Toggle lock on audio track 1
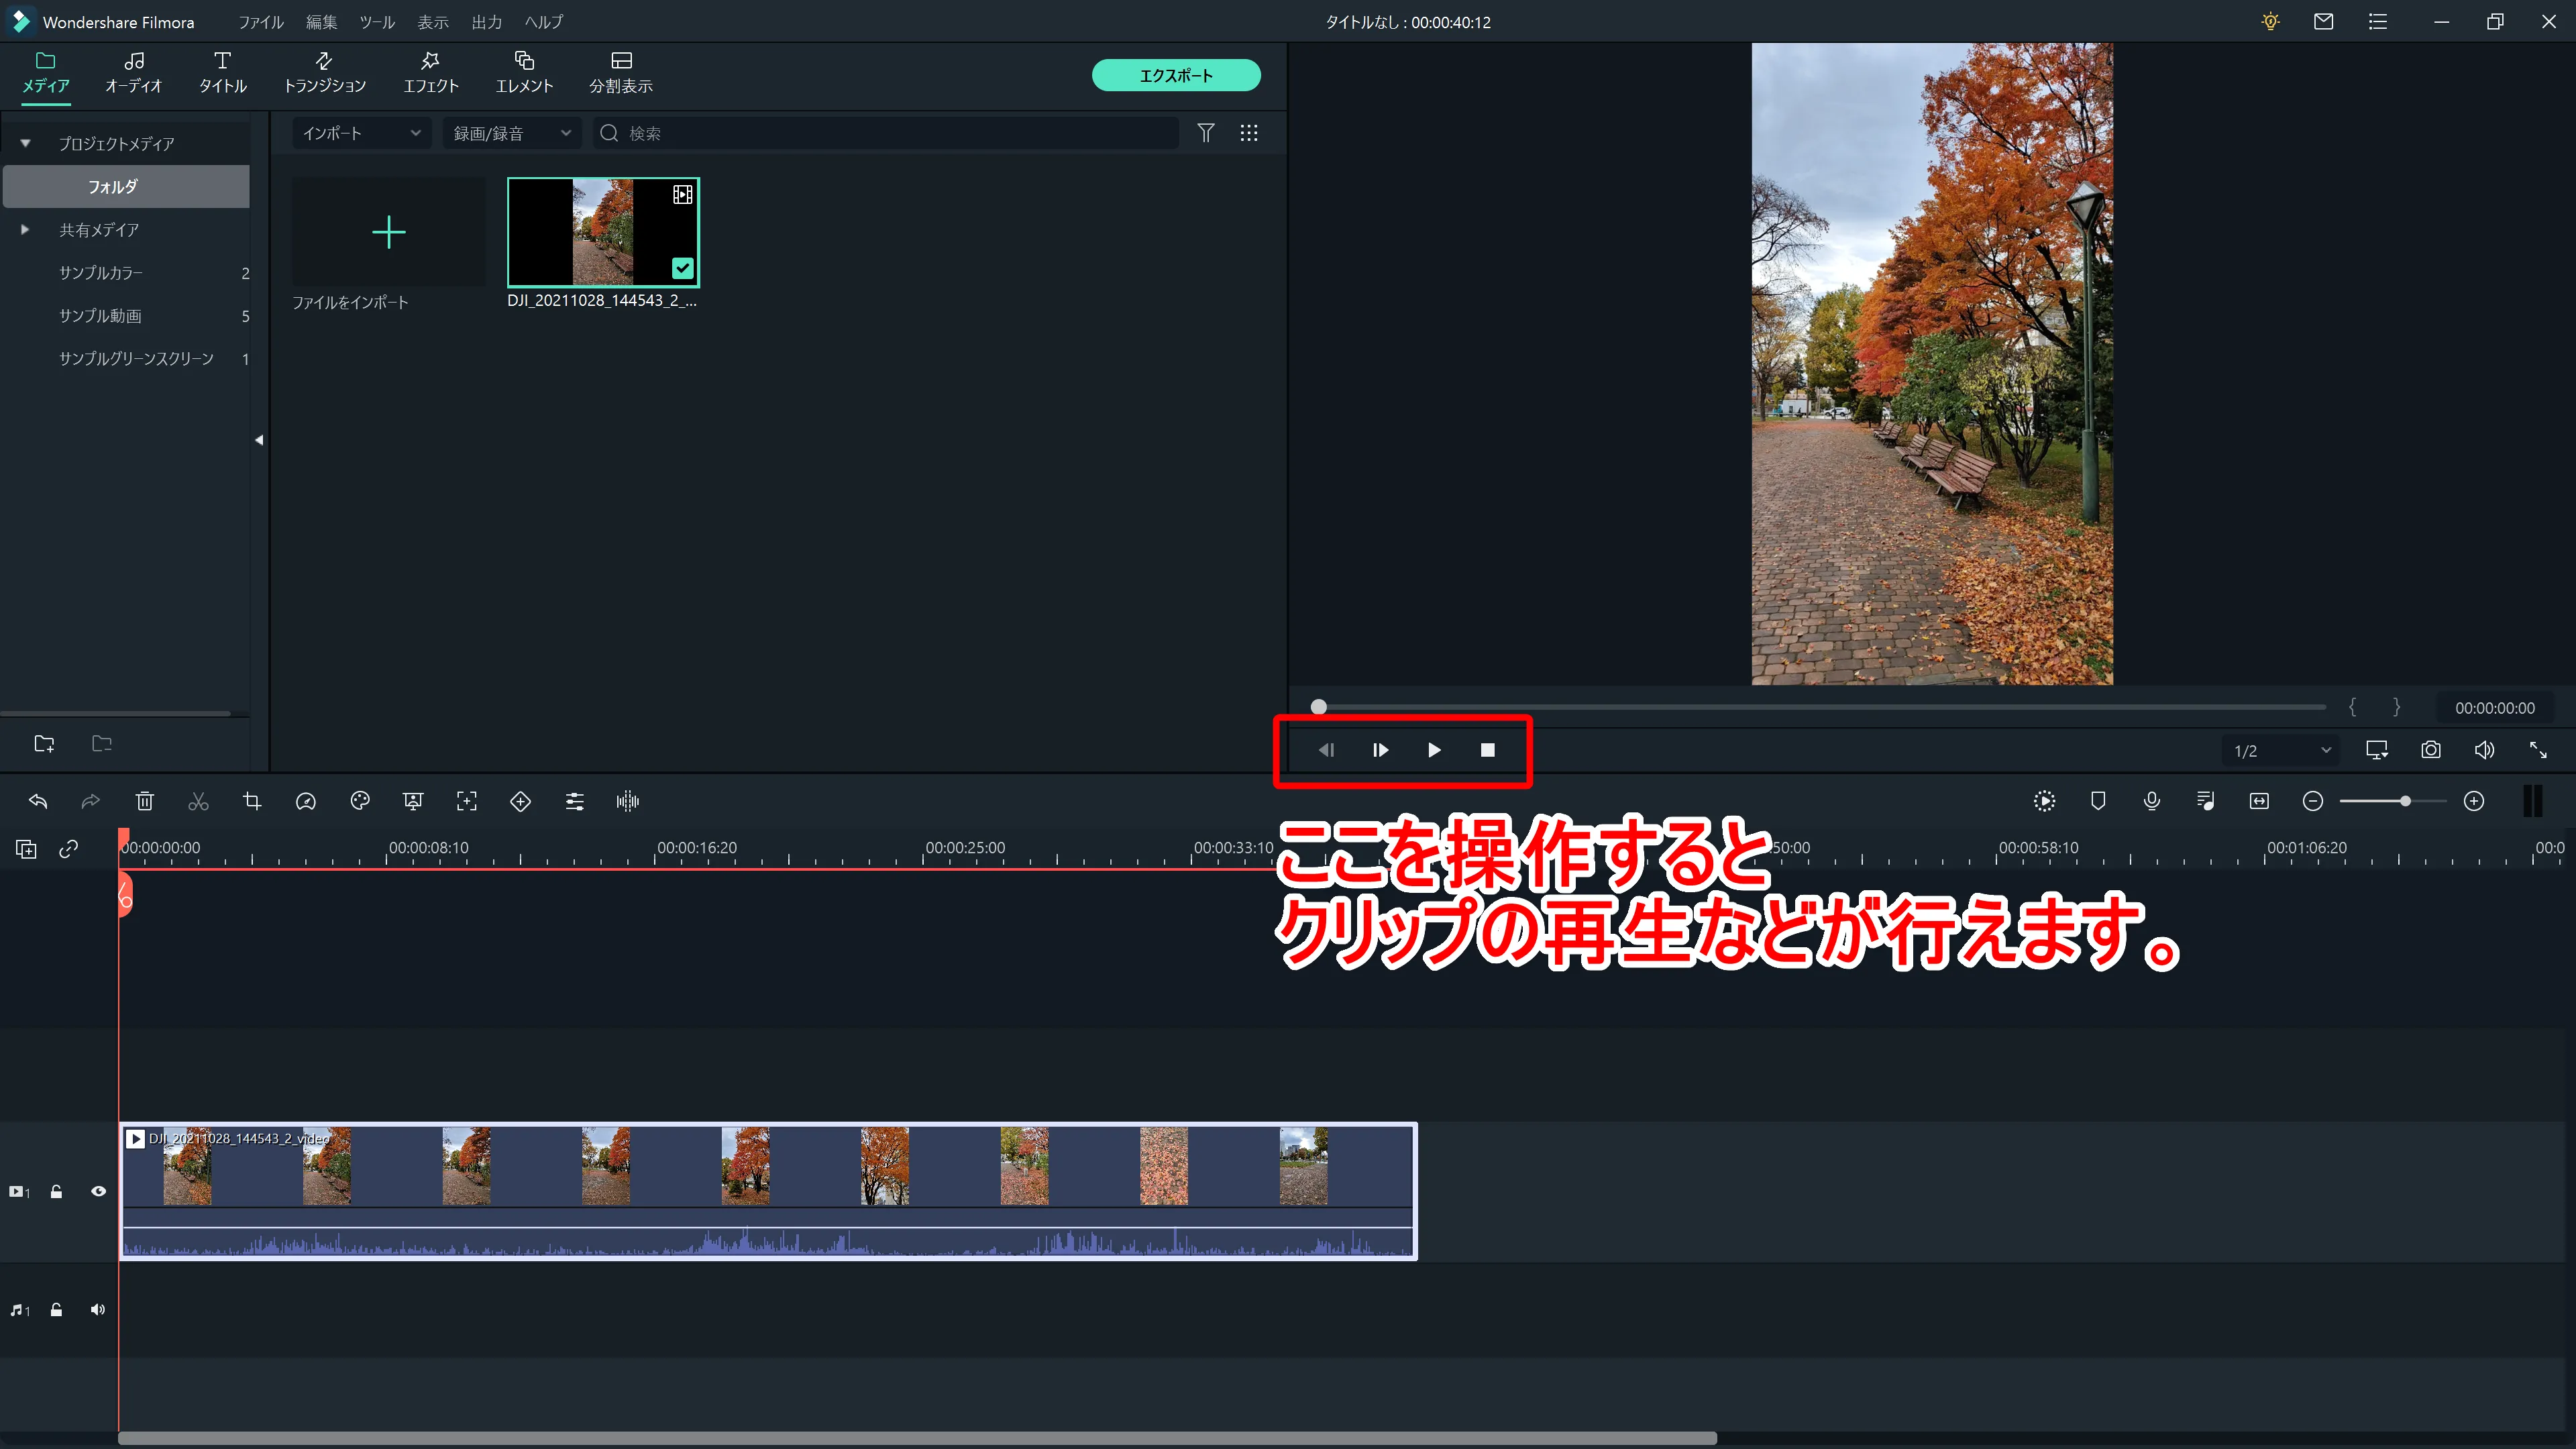 pos(56,1310)
